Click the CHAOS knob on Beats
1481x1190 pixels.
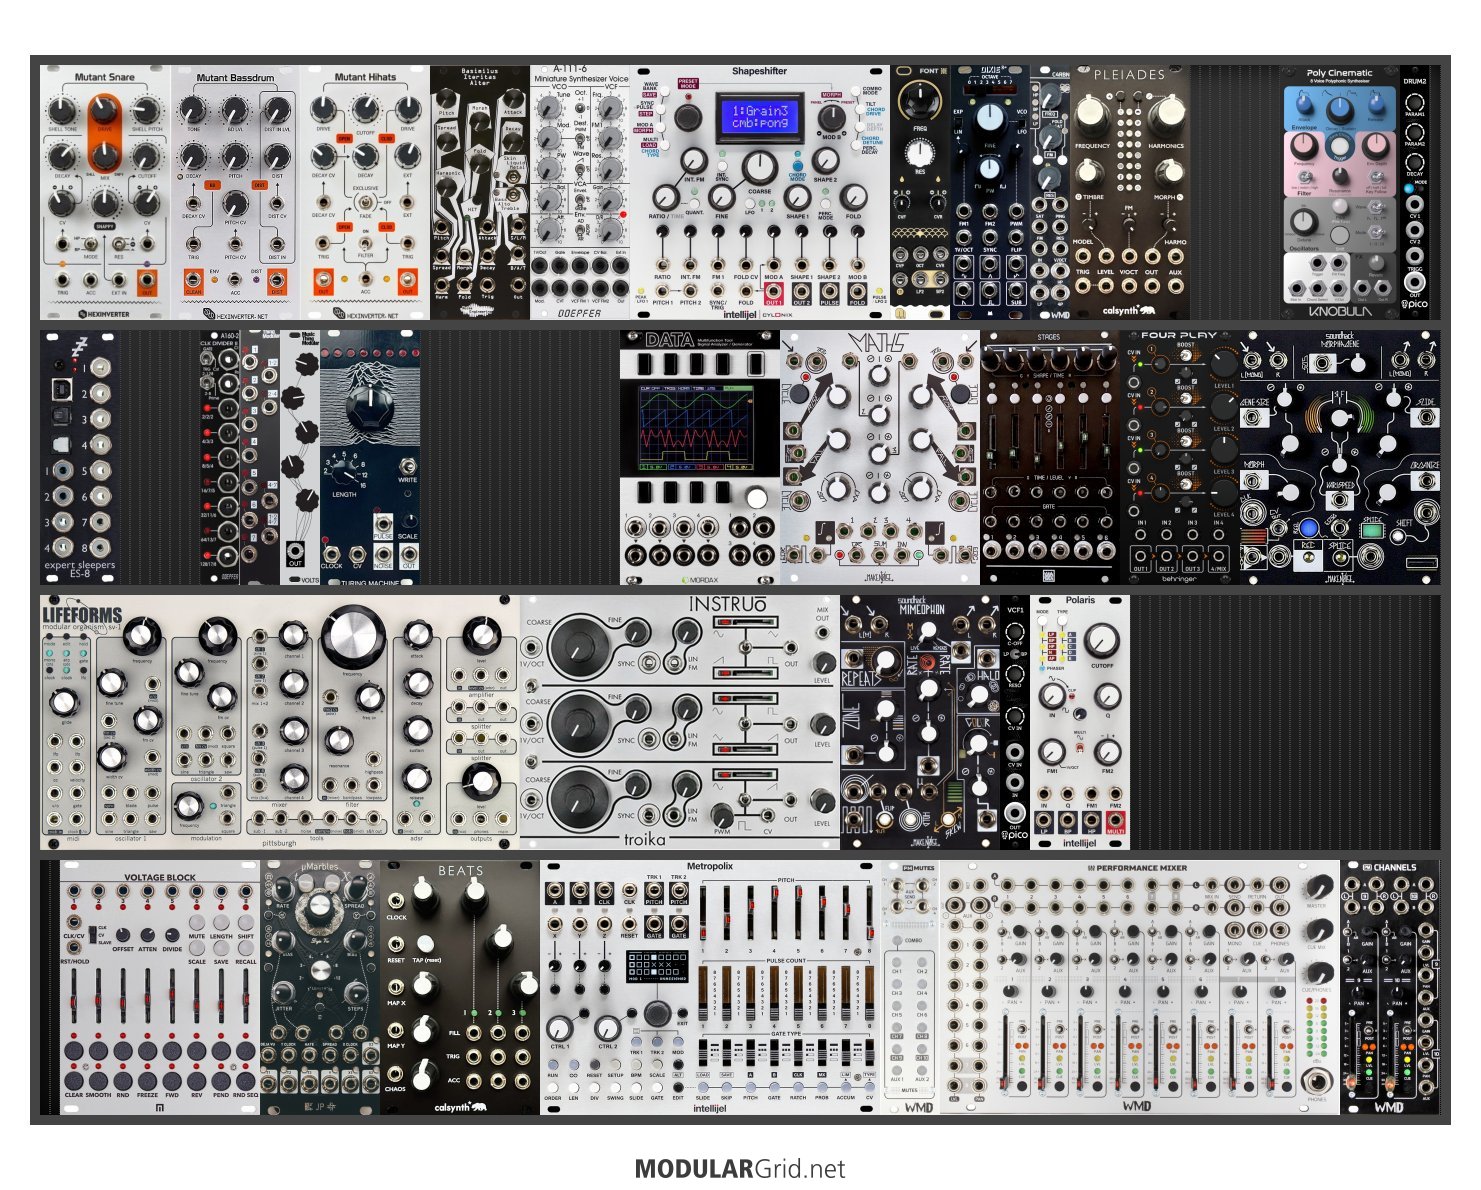pyautogui.click(x=425, y=1075)
